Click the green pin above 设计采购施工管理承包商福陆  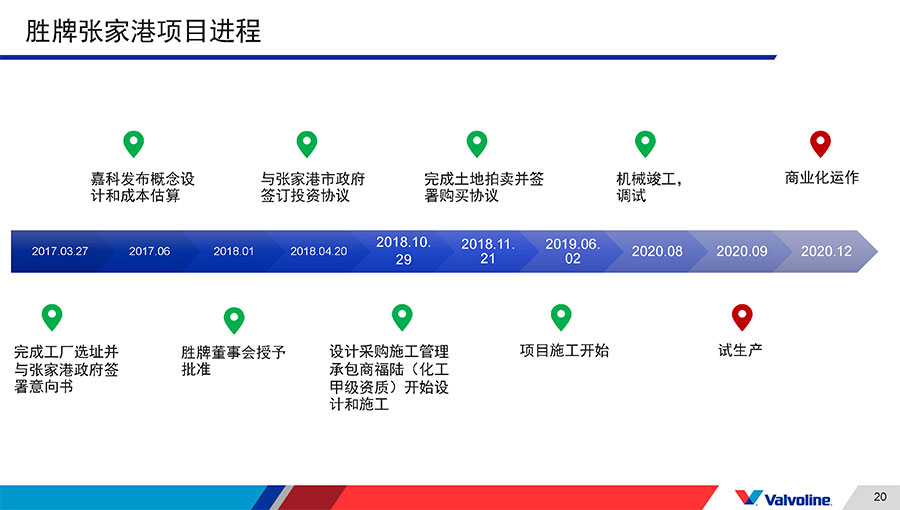coord(402,317)
